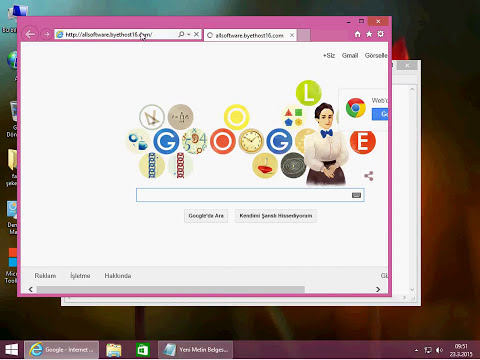
Task: Close the allsoftware.byethost16.com tab
Action: click(292, 35)
